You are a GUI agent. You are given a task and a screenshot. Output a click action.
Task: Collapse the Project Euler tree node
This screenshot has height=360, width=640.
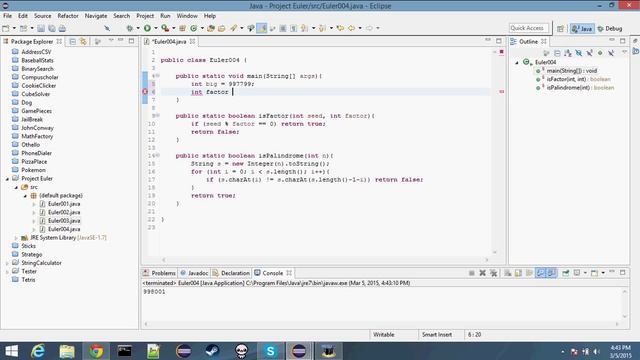tap(7, 179)
